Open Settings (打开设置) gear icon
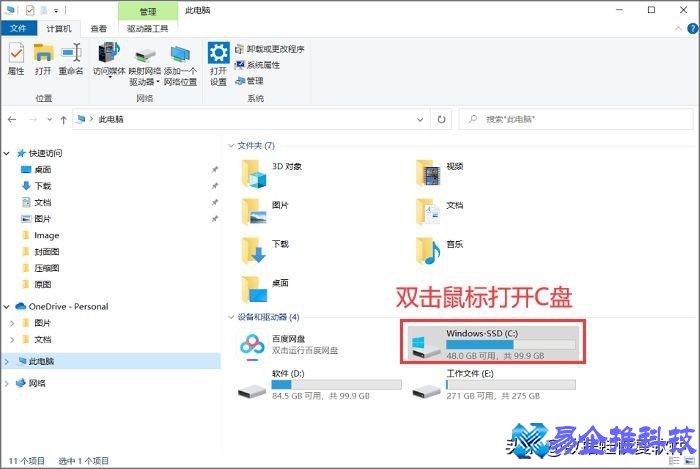This screenshot has height=469, width=700. pos(218,63)
